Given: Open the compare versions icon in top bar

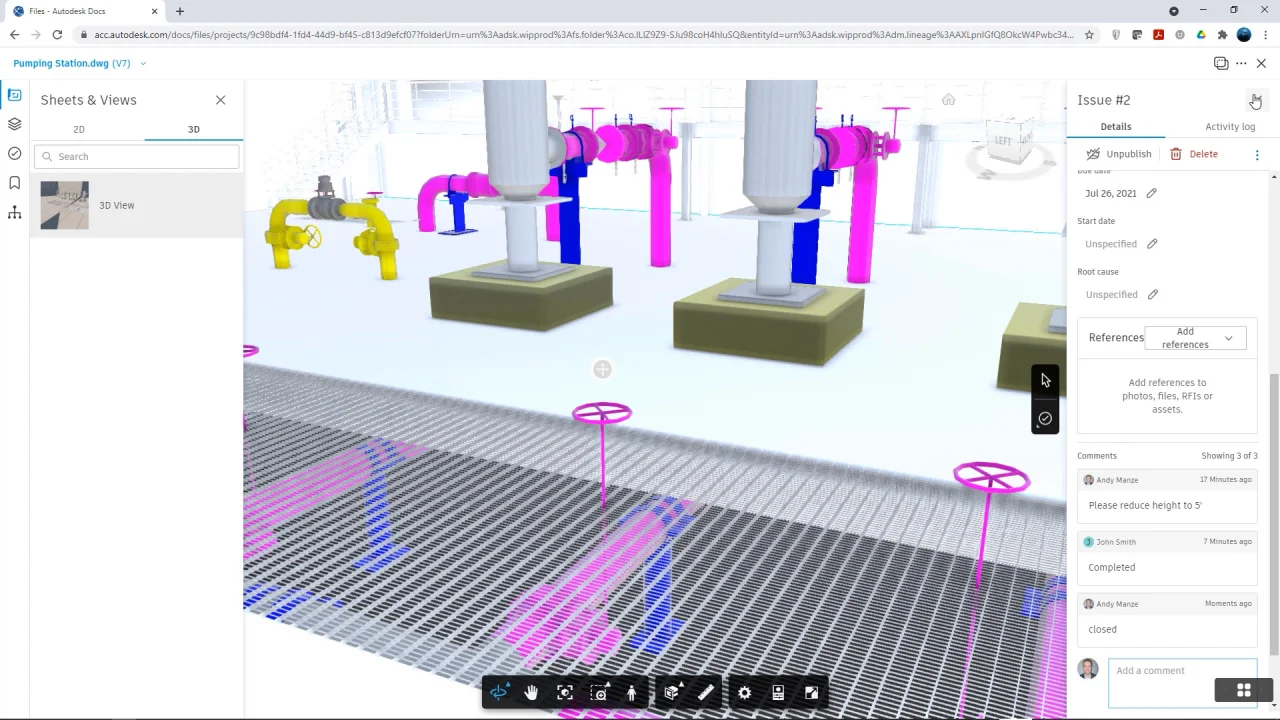Looking at the screenshot, I should click(1221, 63).
